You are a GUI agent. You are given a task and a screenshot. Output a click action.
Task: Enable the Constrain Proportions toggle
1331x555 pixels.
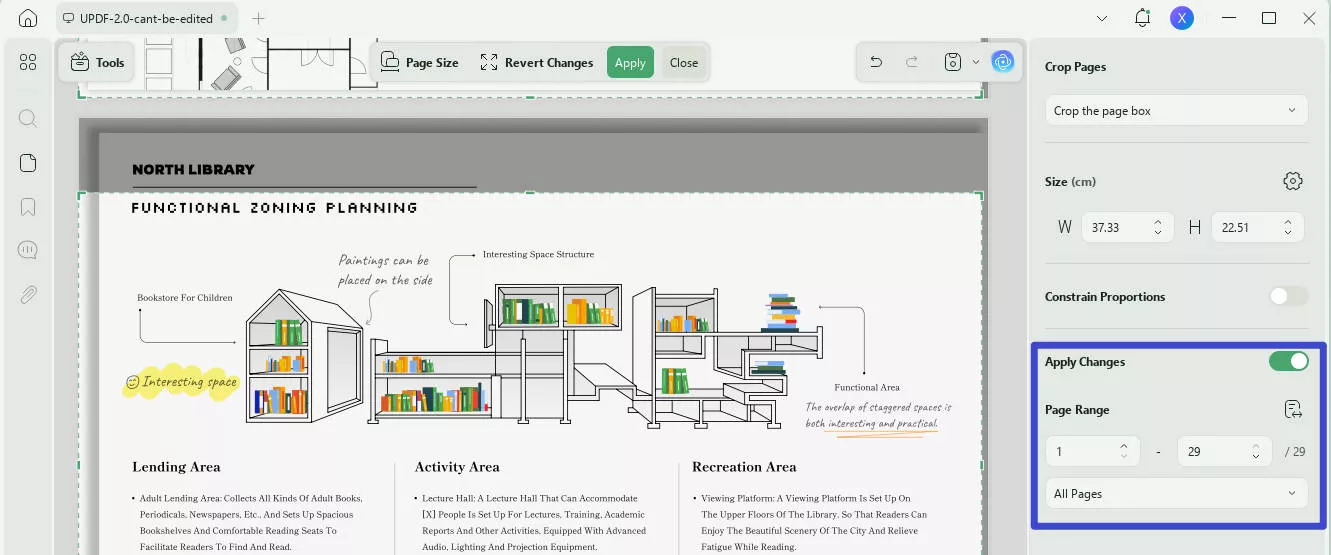[x=1289, y=297]
